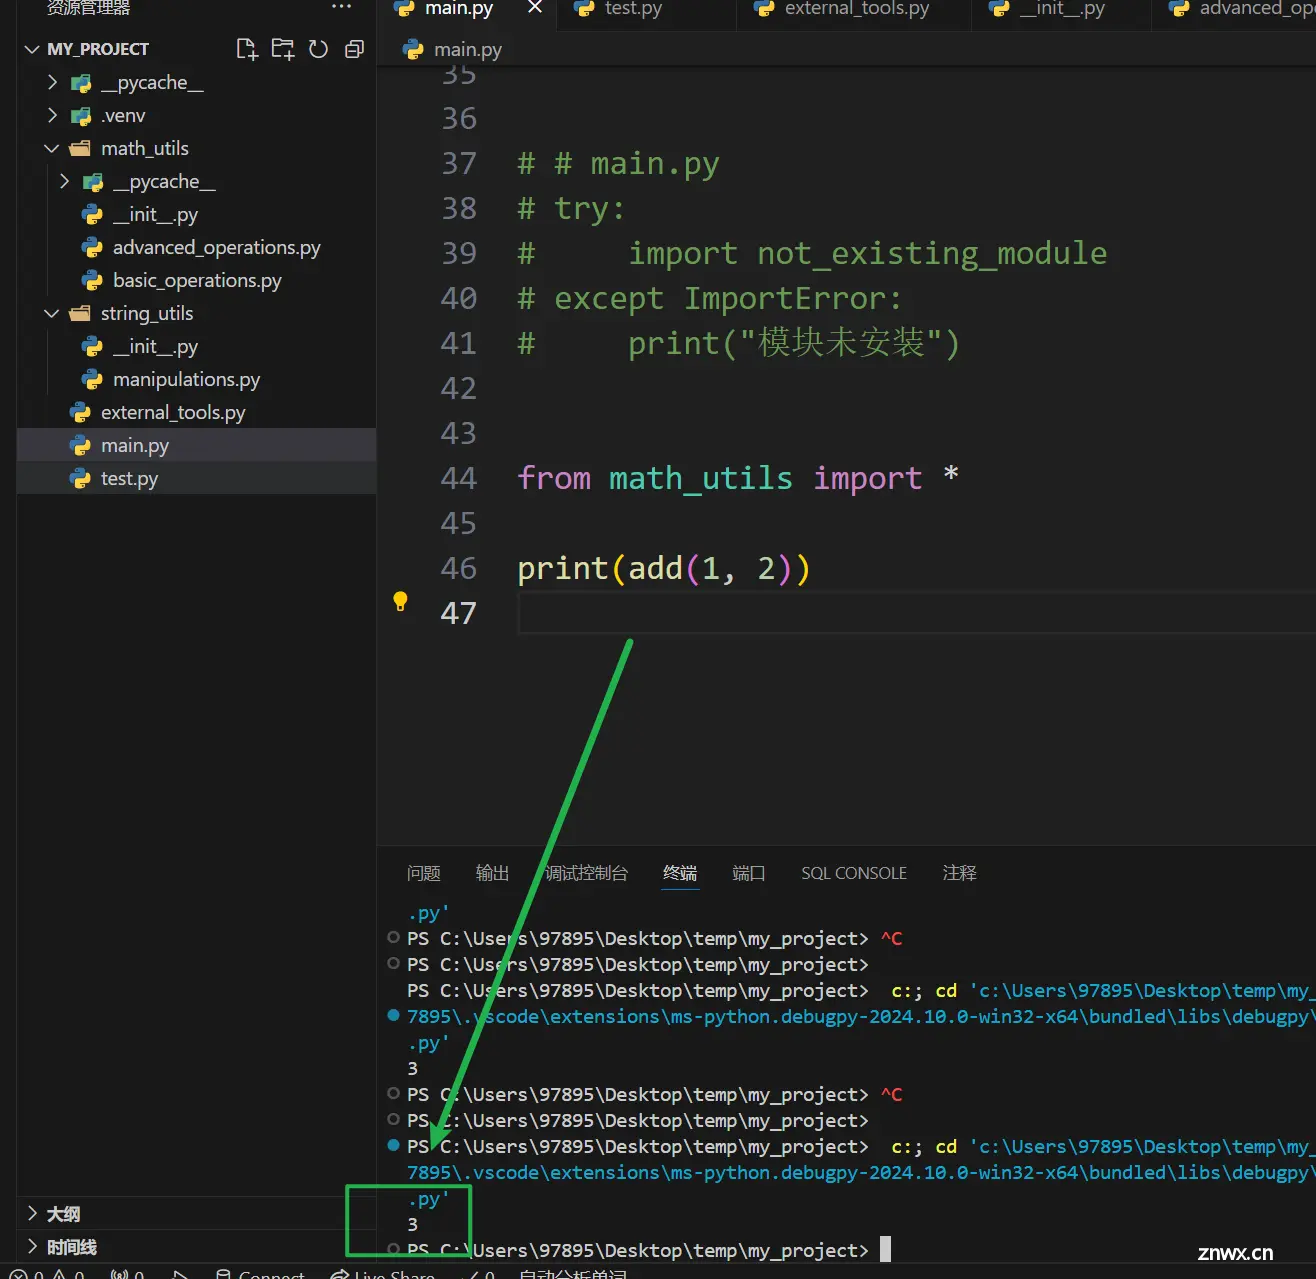Open basic_operations.py in the file tree
Image resolution: width=1316 pixels, height=1279 pixels.
tap(196, 280)
